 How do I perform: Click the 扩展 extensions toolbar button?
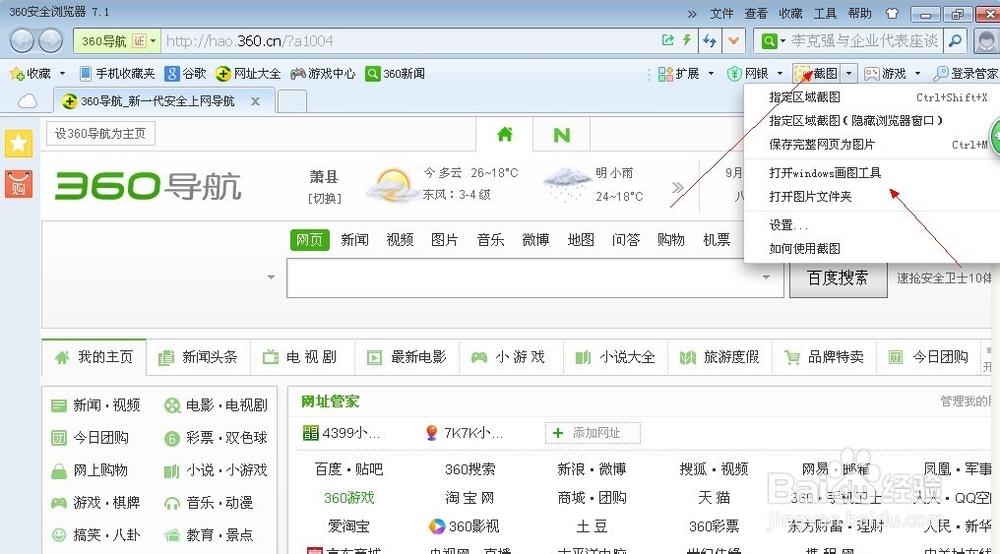679,73
